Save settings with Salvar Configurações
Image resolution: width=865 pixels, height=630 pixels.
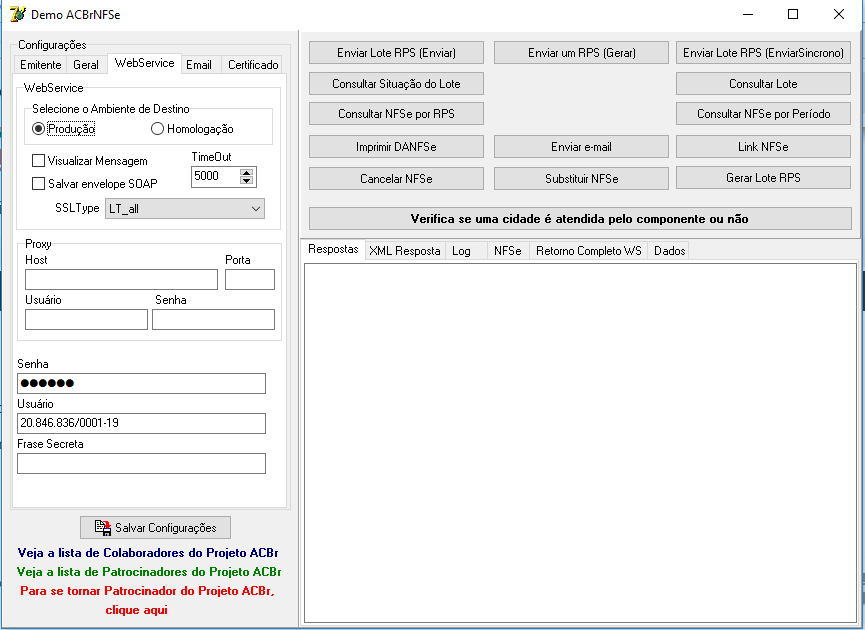coord(156,527)
